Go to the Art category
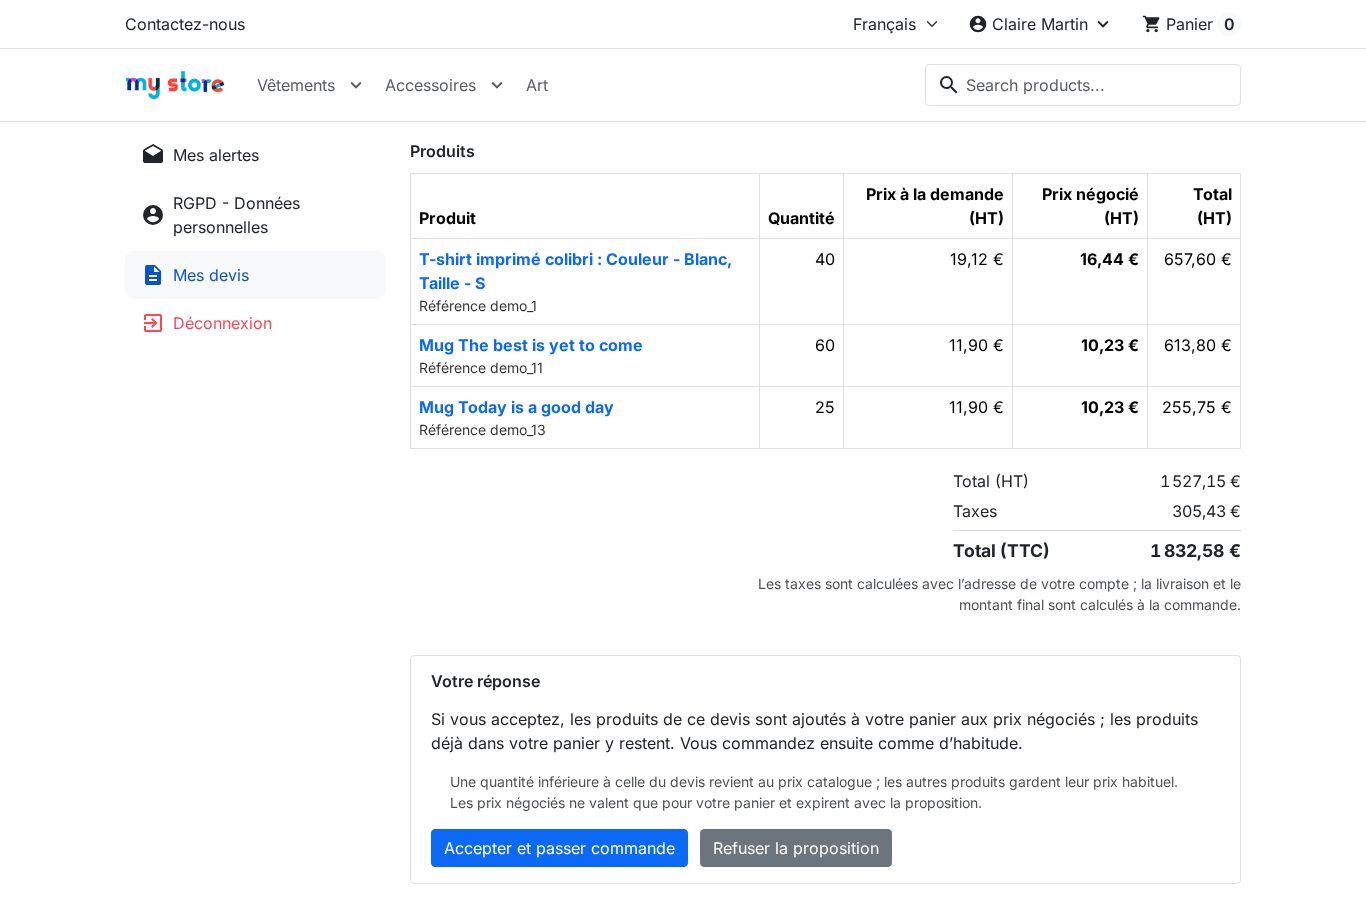This screenshot has height=900, width=1366. 537,85
